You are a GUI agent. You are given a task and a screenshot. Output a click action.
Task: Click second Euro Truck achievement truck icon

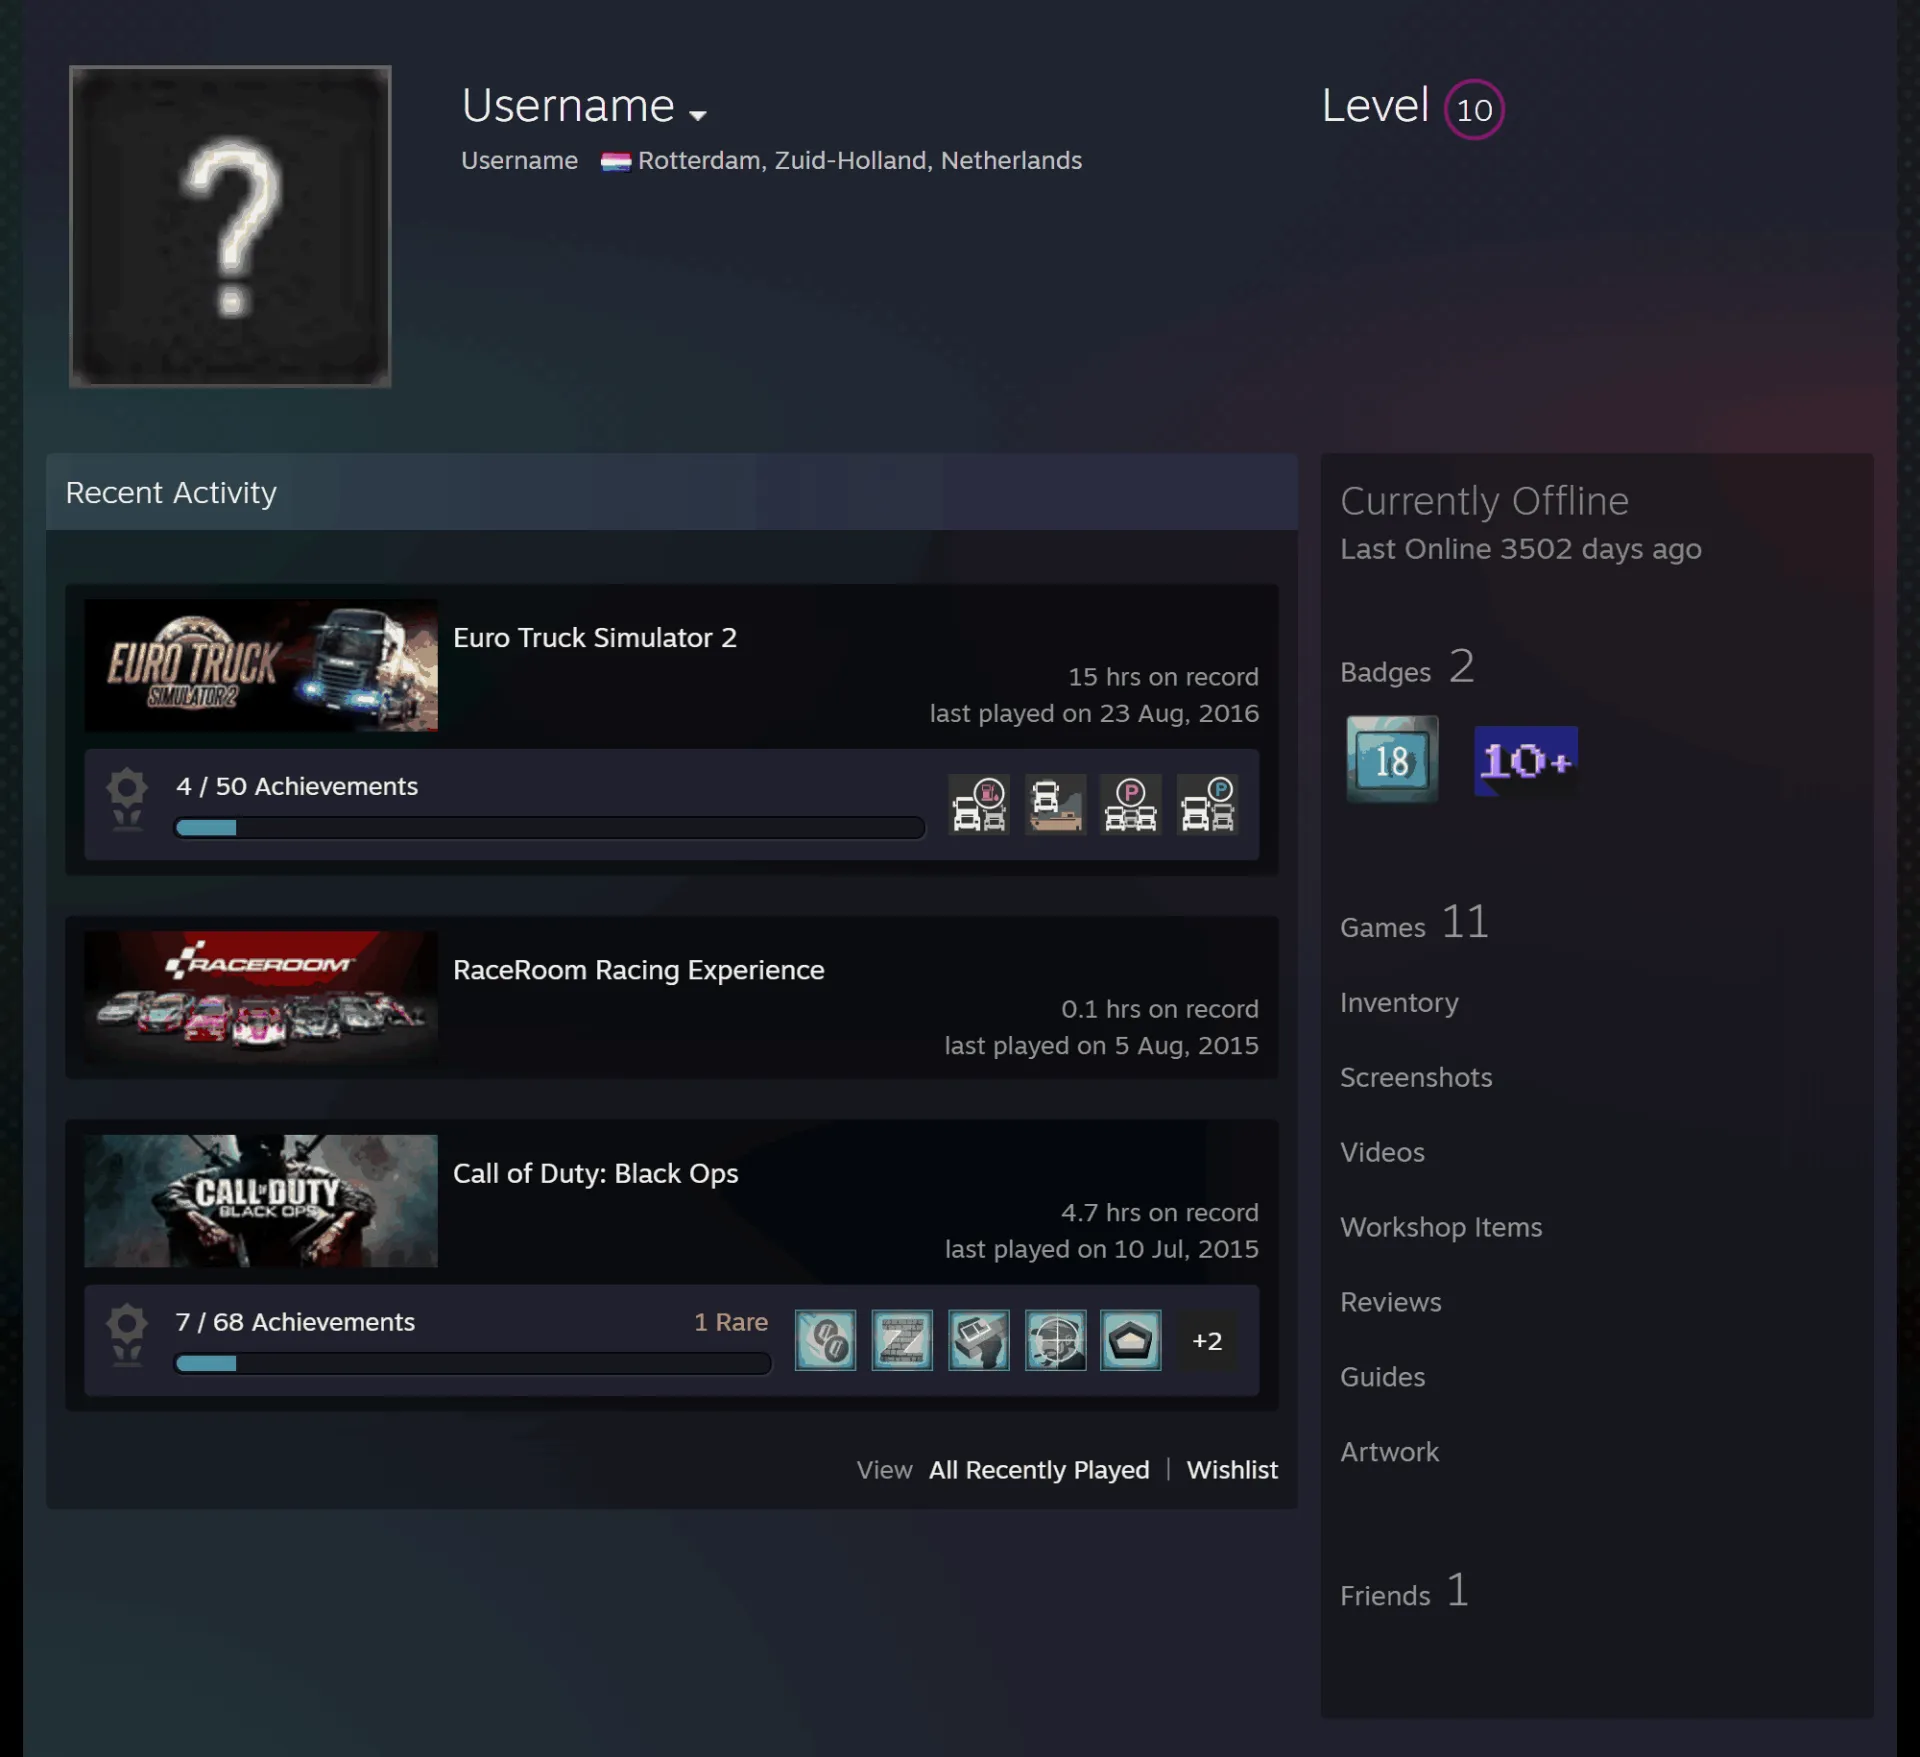click(1055, 804)
